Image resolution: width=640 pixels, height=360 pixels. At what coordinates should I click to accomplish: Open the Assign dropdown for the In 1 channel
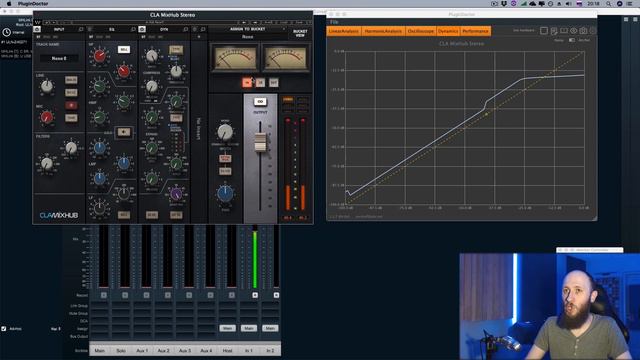coord(249,328)
